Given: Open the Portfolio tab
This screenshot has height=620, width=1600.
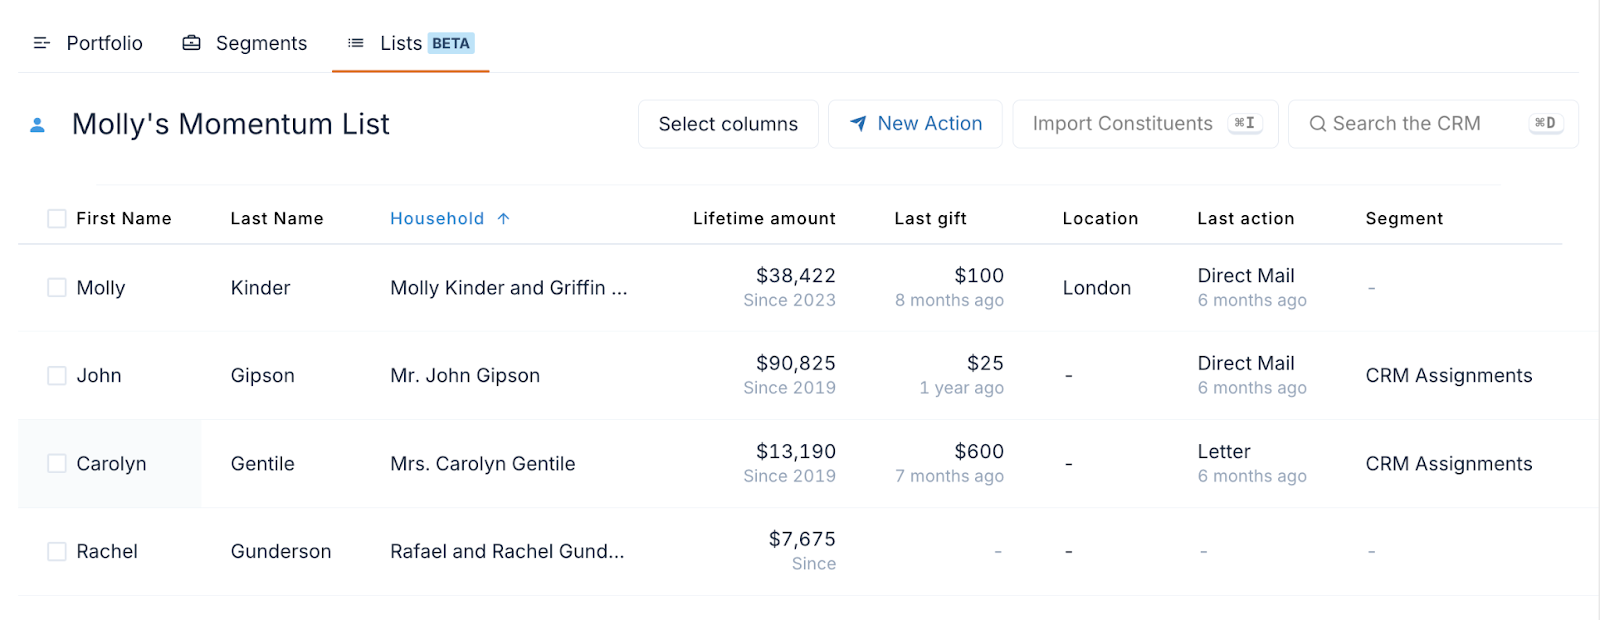Looking at the screenshot, I should [x=88, y=43].
